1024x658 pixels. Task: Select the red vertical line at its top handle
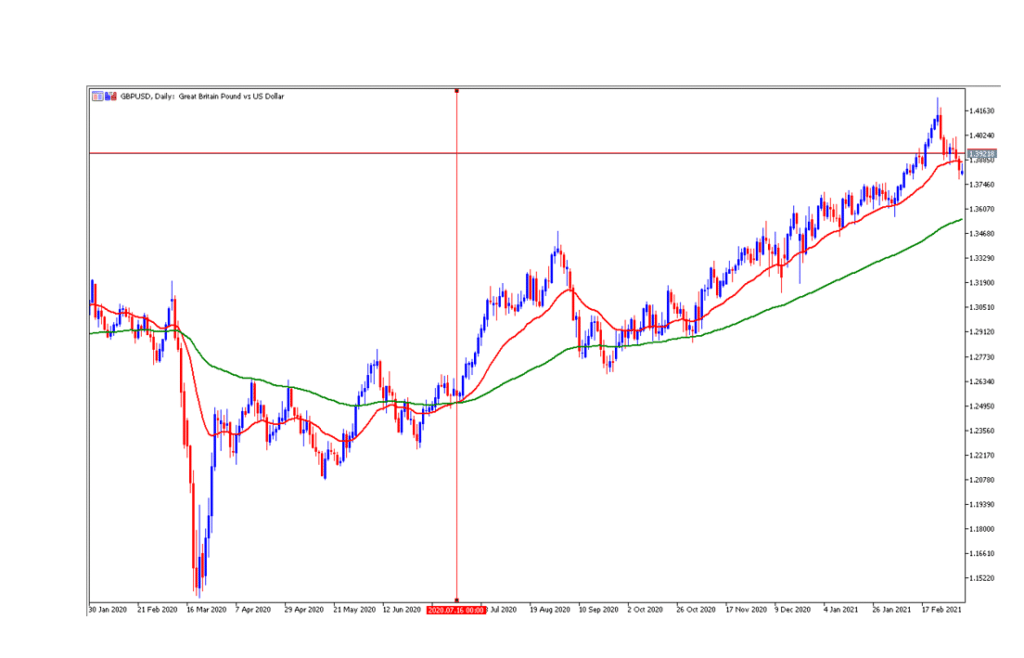[x=457, y=91]
